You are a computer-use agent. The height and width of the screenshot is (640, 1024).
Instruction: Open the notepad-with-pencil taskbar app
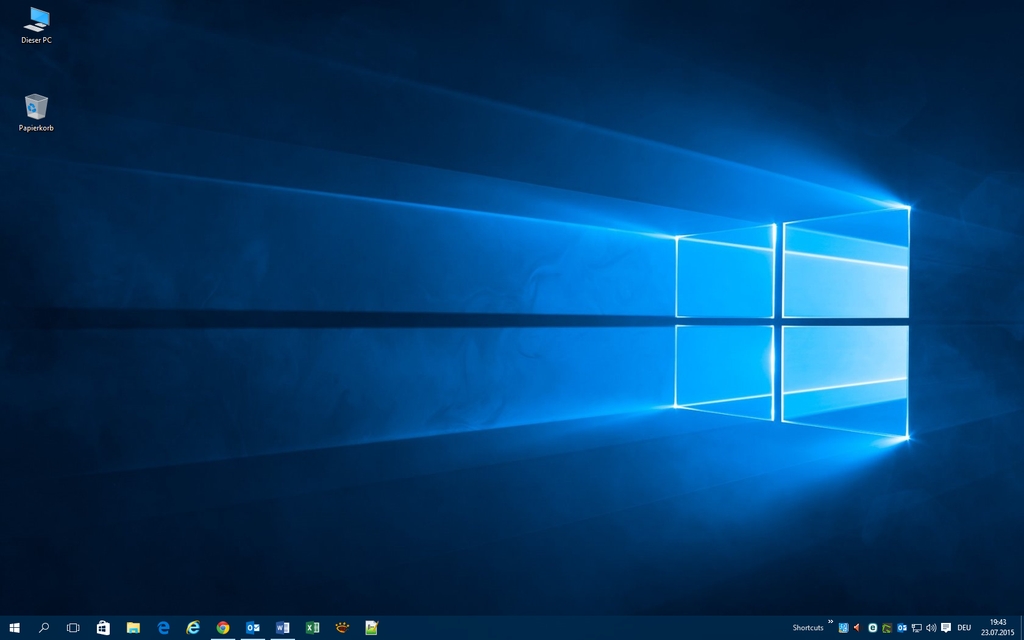[x=372, y=628]
